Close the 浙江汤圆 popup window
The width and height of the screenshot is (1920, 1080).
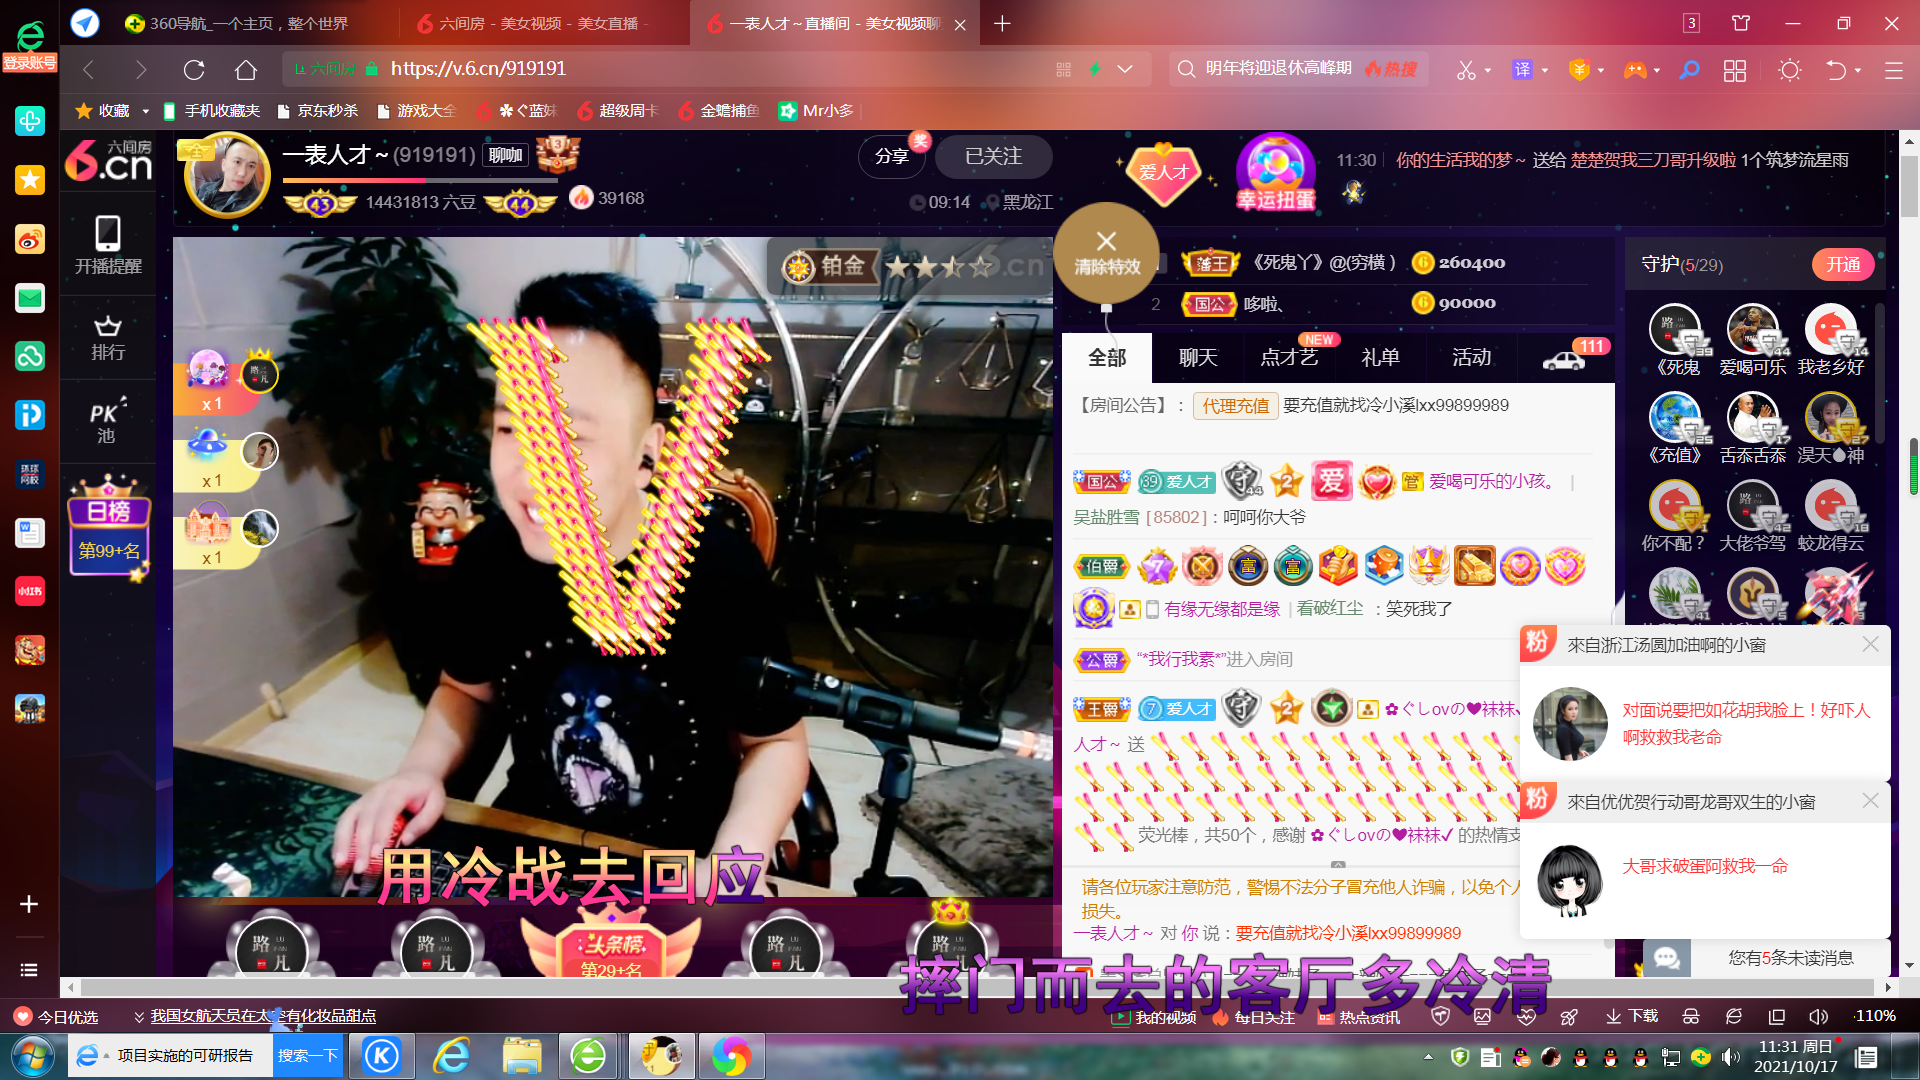point(1870,645)
